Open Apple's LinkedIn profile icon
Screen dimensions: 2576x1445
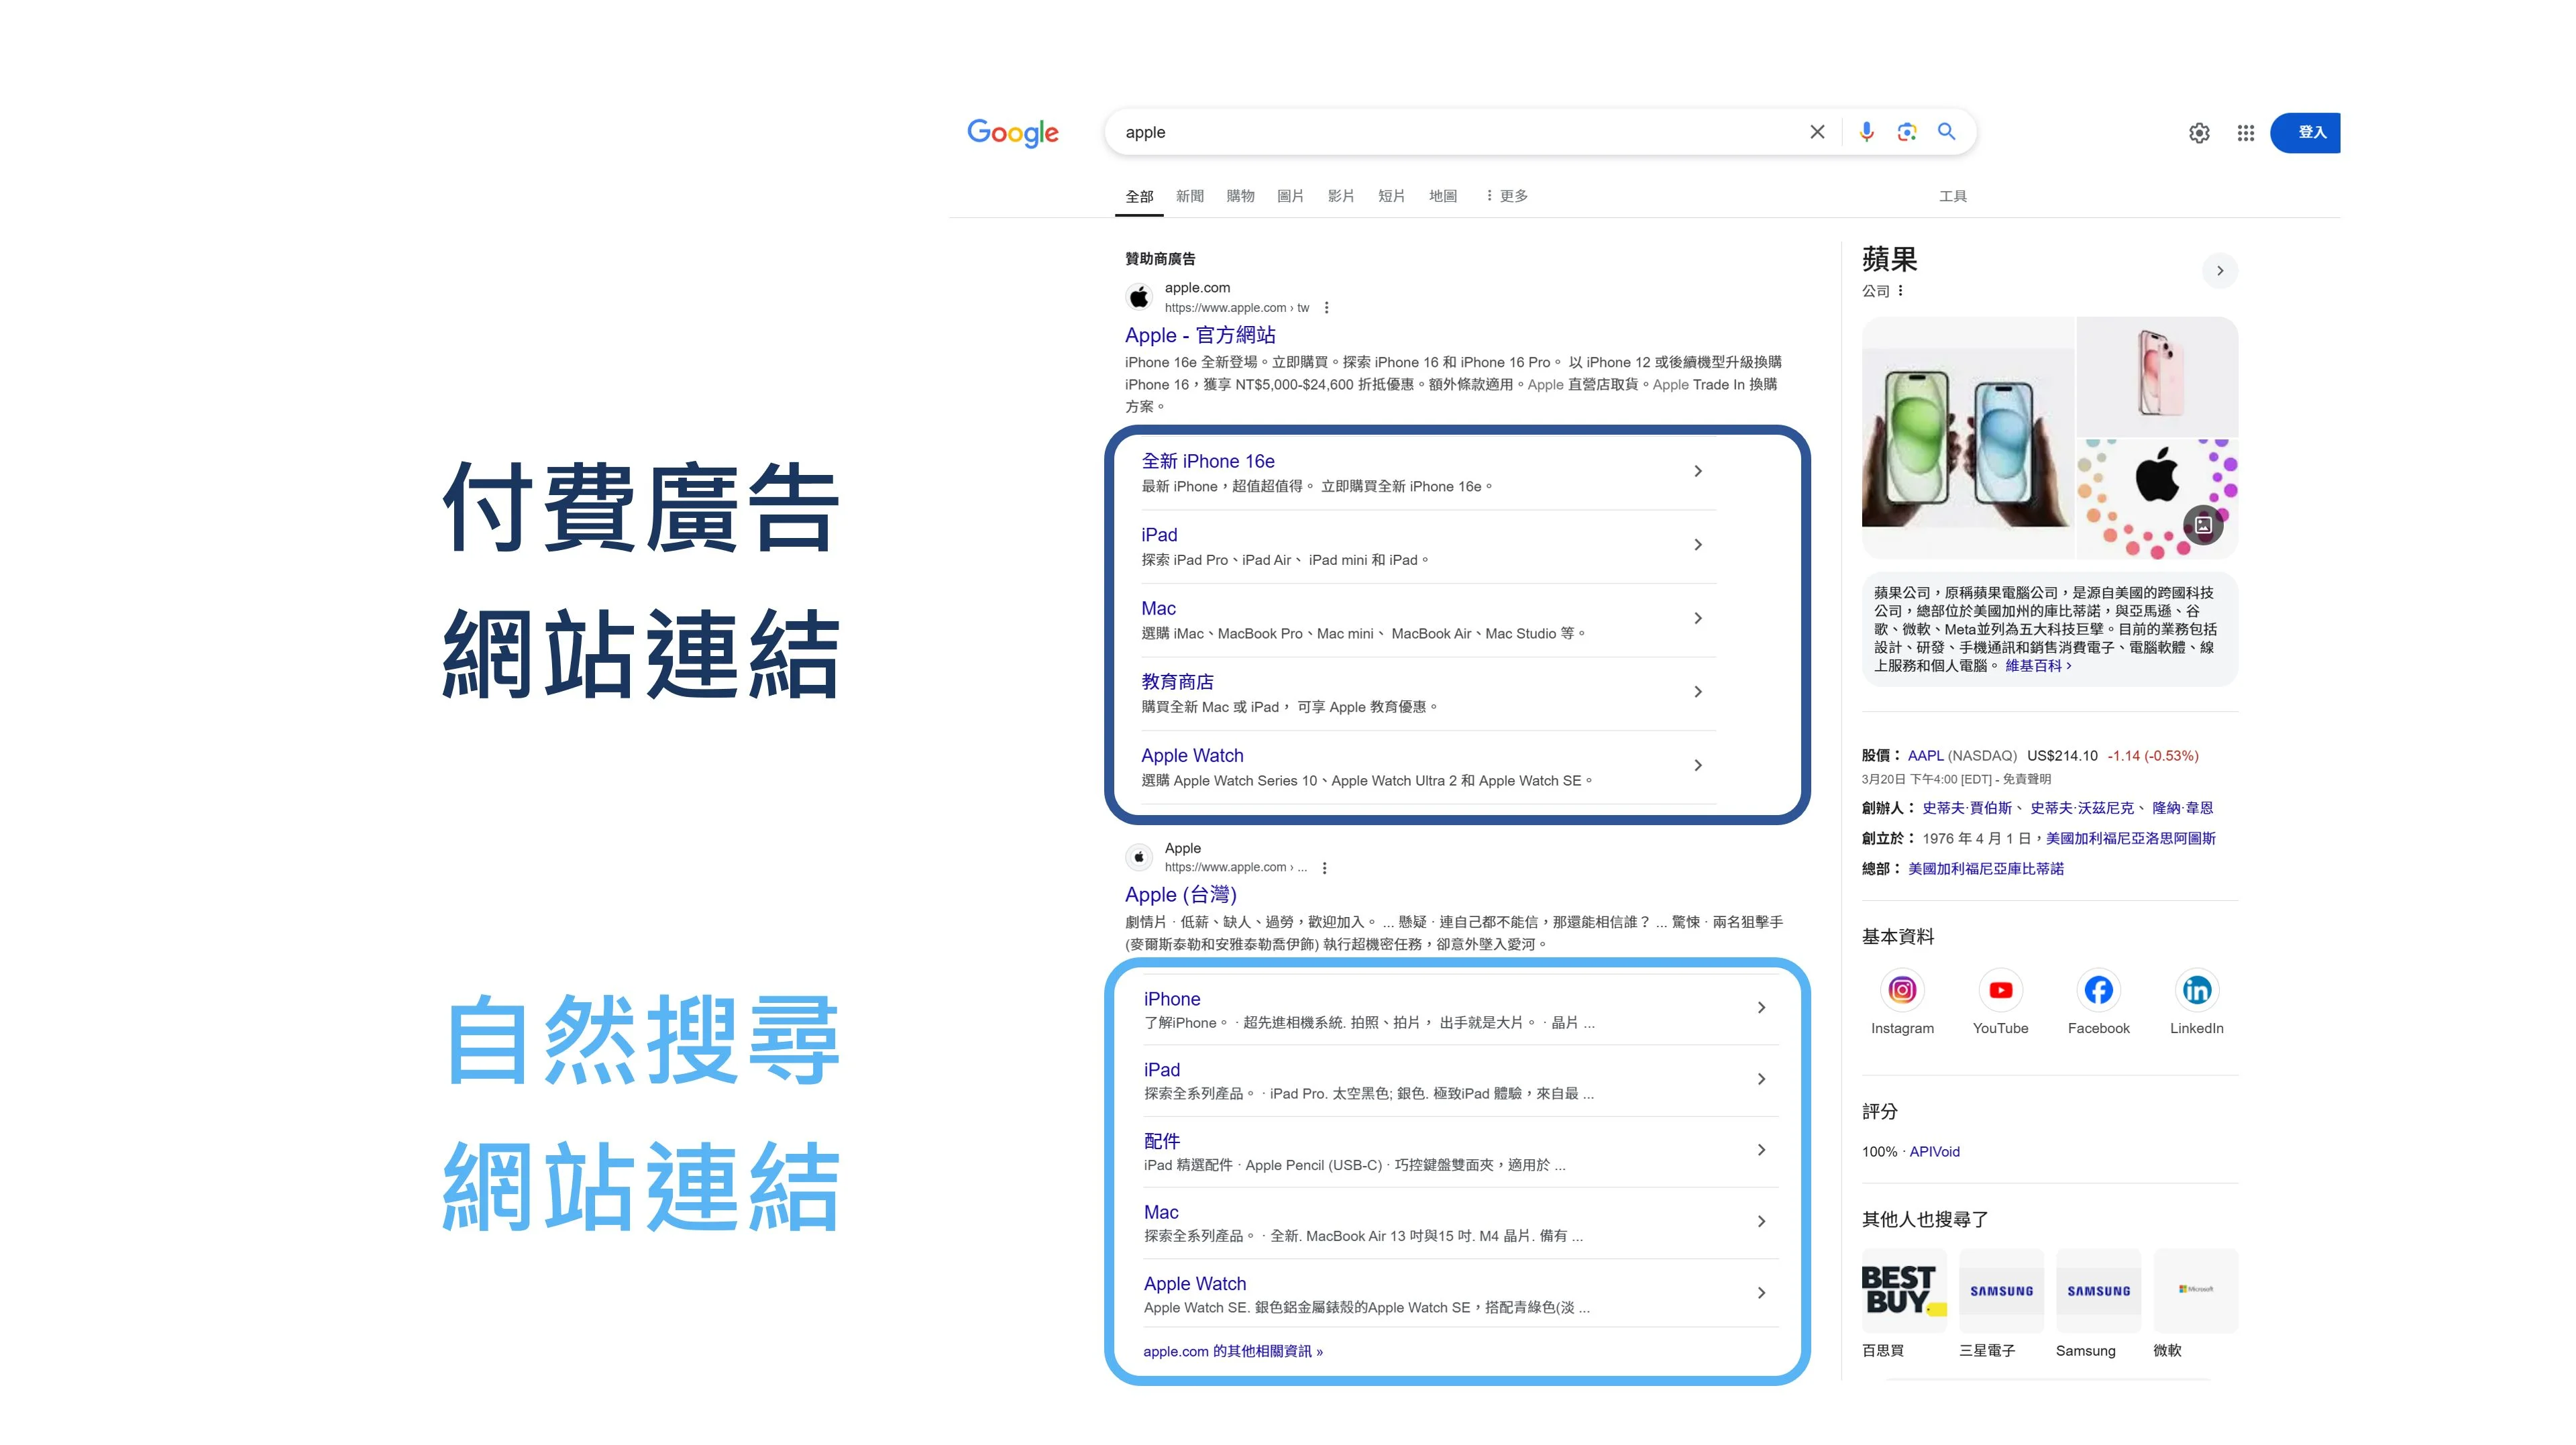pyautogui.click(x=2196, y=990)
